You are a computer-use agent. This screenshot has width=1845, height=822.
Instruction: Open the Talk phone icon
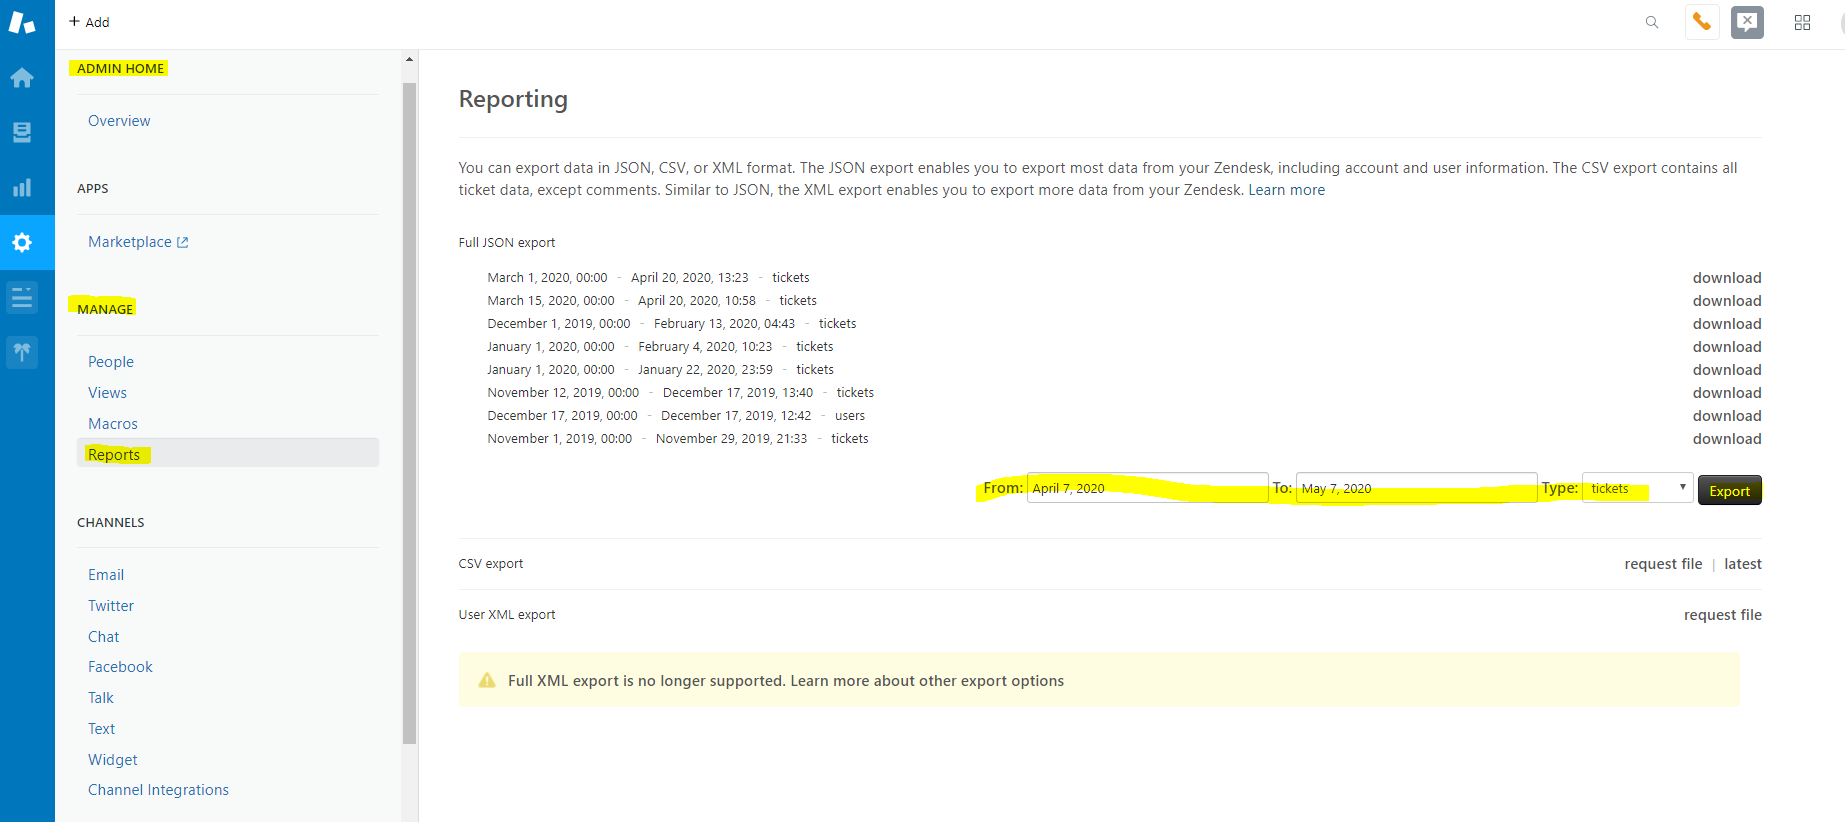pyautogui.click(x=1702, y=22)
